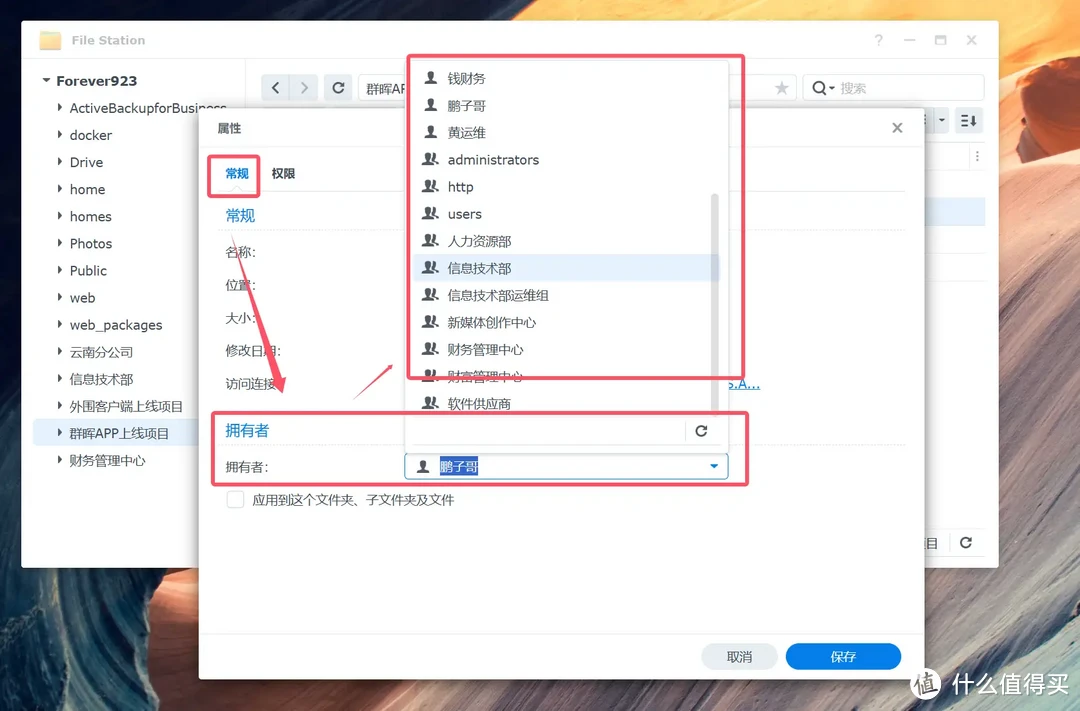
Task: Refresh the file list with toolbar refresh icon
Action: pos(338,87)
